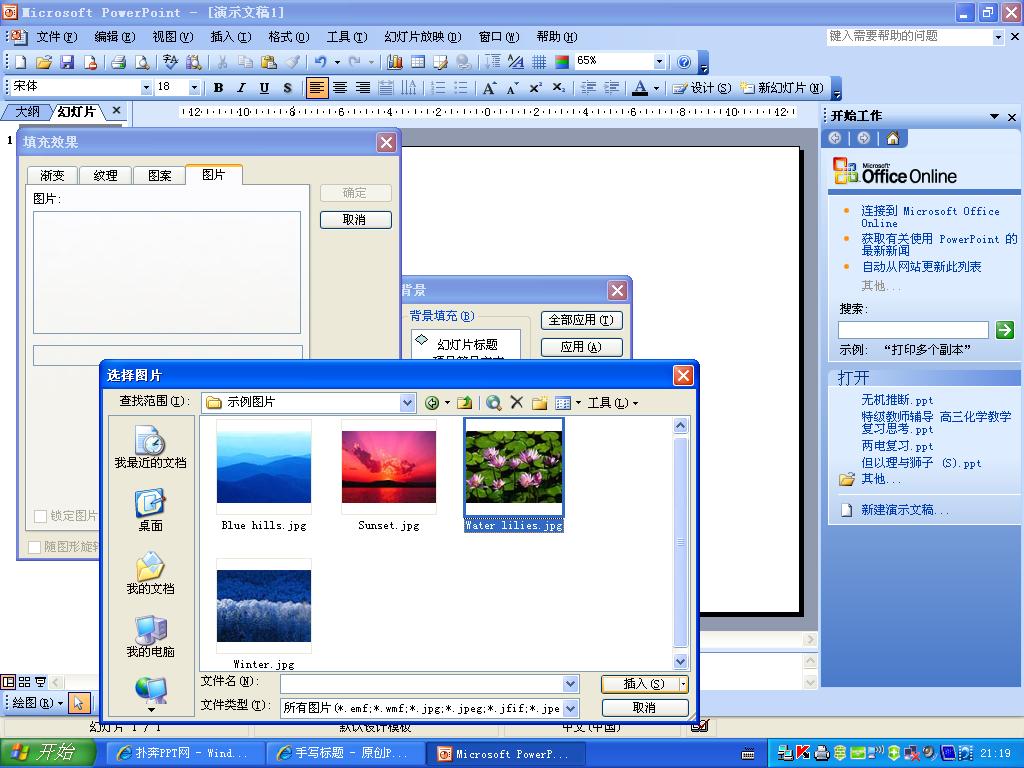Click 取消 in the Select Picture dialog
The width and height of the screenshot is (1024, 768).
[x=645, y=708]
